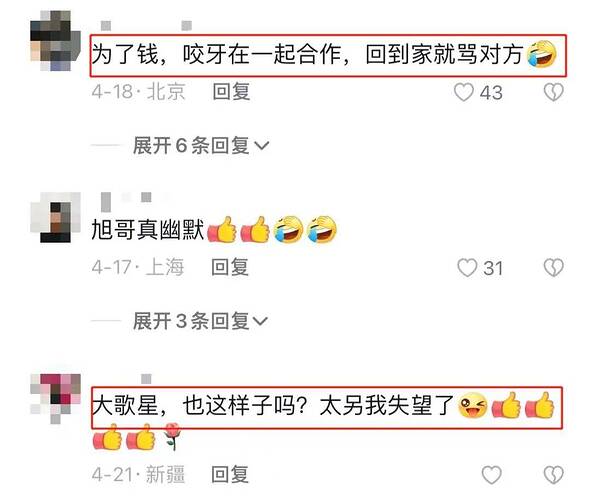The height and width of the screenshot is (500, 590).
Task: Like the Beijing comment with 43 likes
Action: coord(463,92)
